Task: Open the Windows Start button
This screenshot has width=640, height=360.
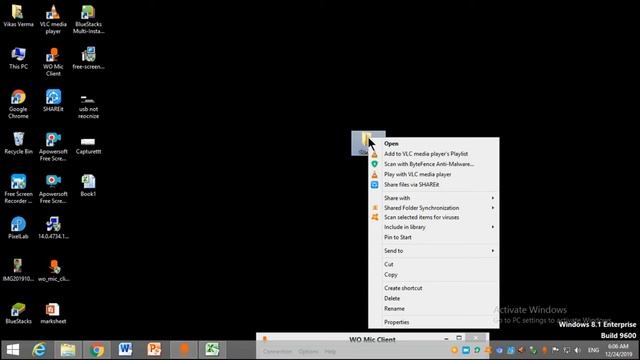Action: pos(13,350)
